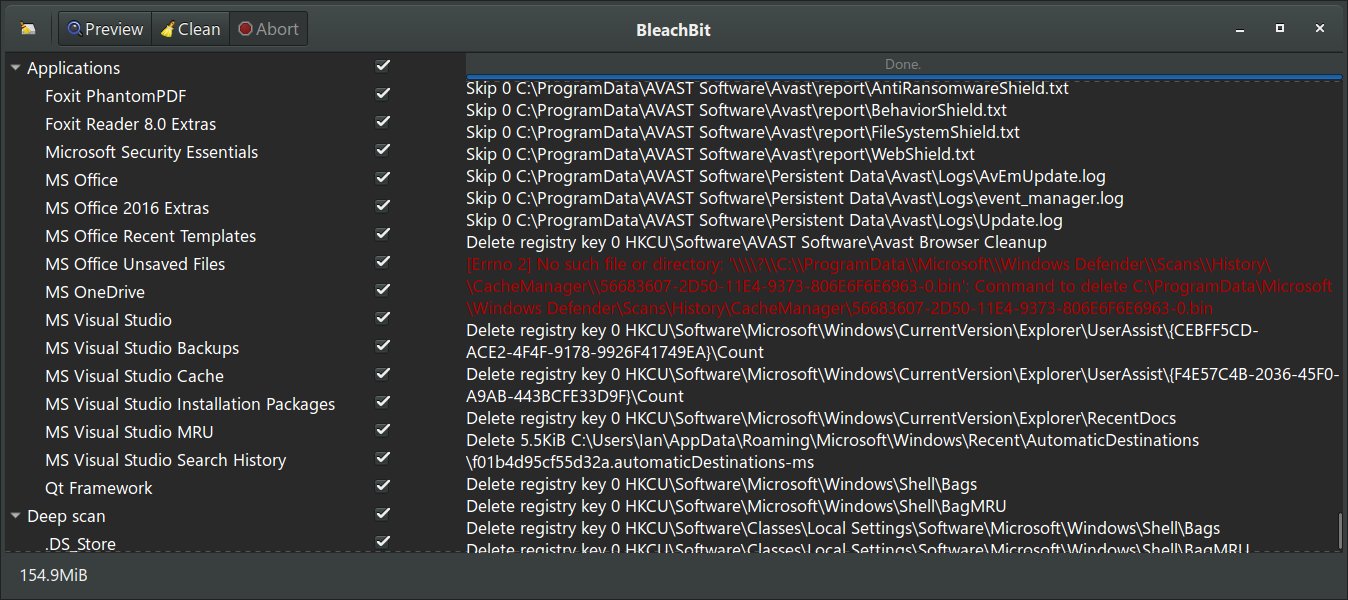Toggle MS Visual Studio Installation Packages checkbox
1348x600 pixels.
click(383, 402)
